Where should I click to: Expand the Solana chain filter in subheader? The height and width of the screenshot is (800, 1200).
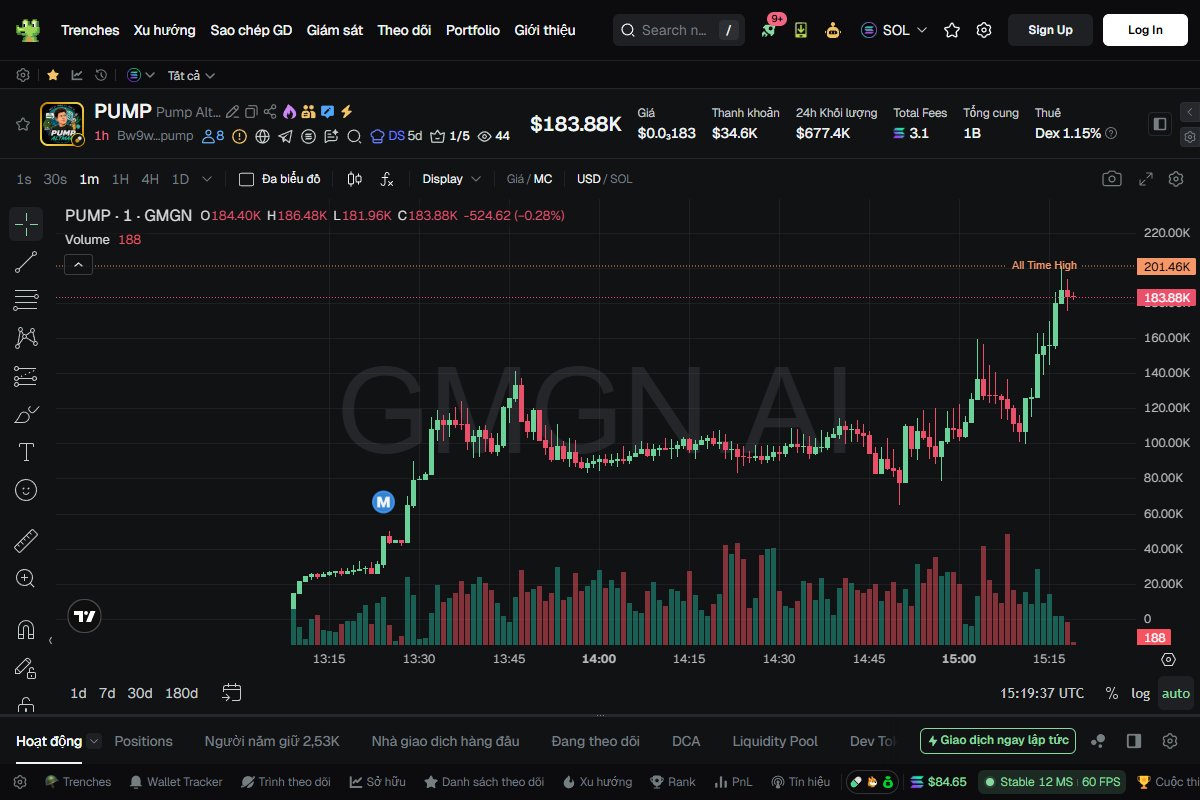click(141, 75)
